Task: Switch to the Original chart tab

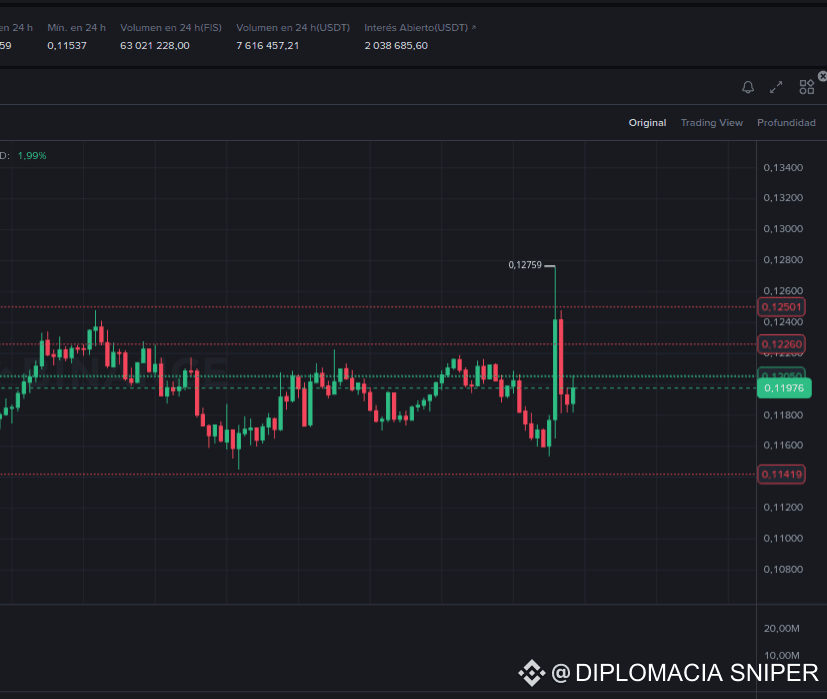Action: [x=647, y=122]
